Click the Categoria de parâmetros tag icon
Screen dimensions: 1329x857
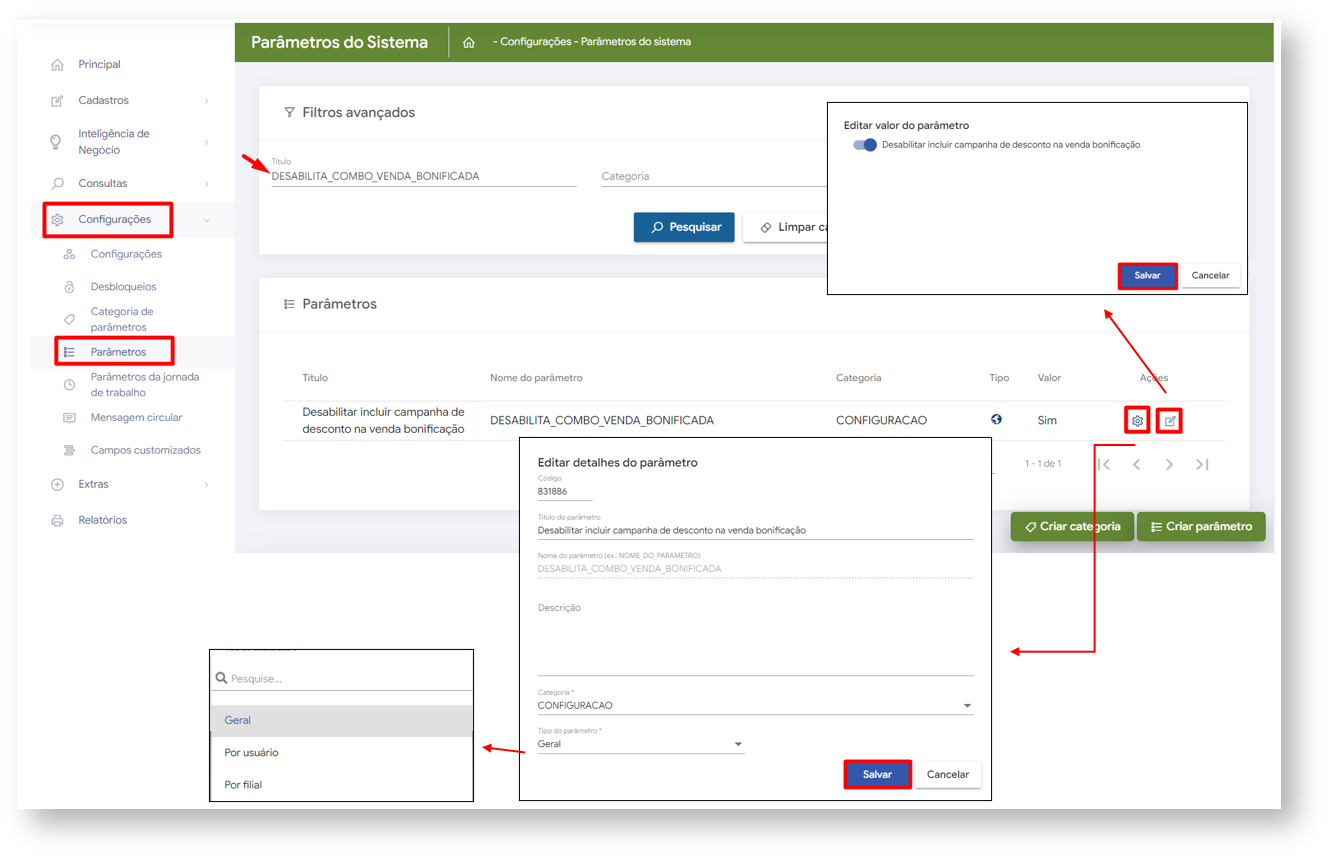tap(69, 320)
